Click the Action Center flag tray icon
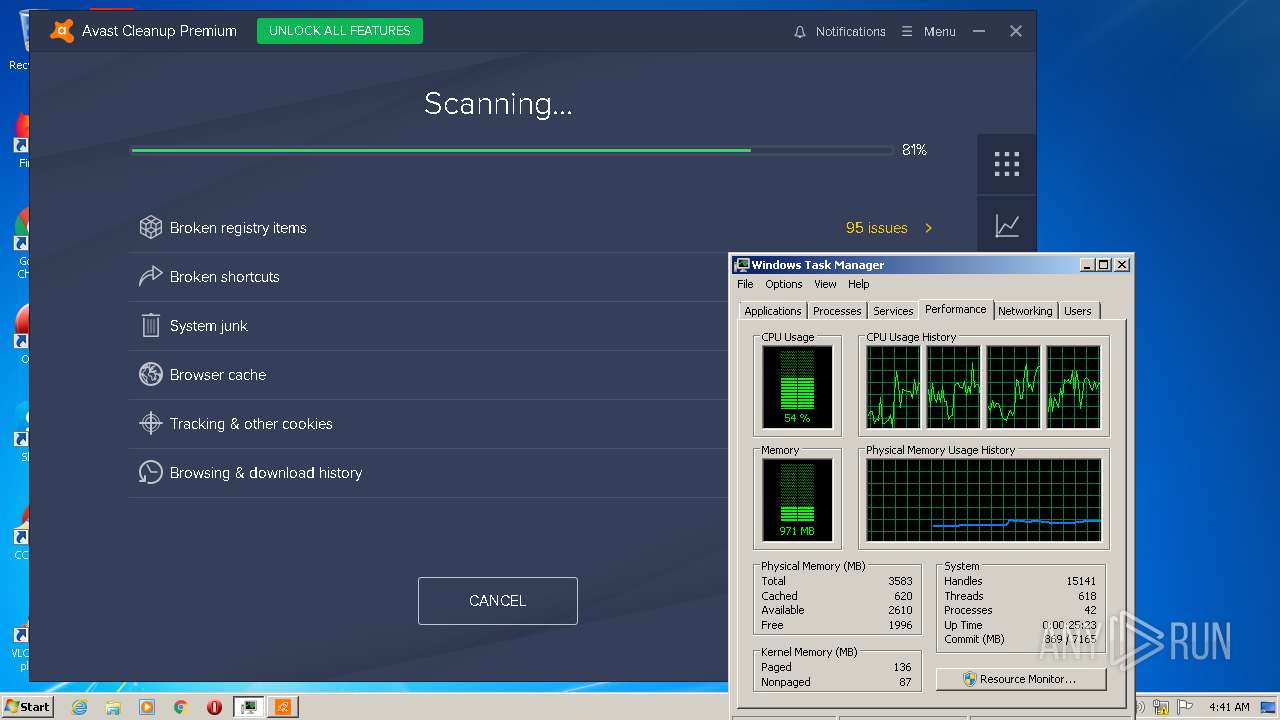Screen dimensions: 1280x720 [1186, 707]
